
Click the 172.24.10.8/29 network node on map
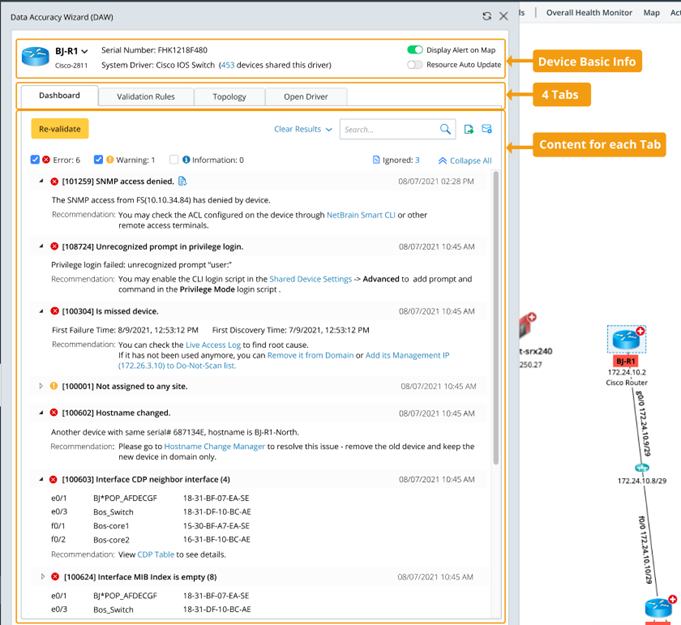642,468
